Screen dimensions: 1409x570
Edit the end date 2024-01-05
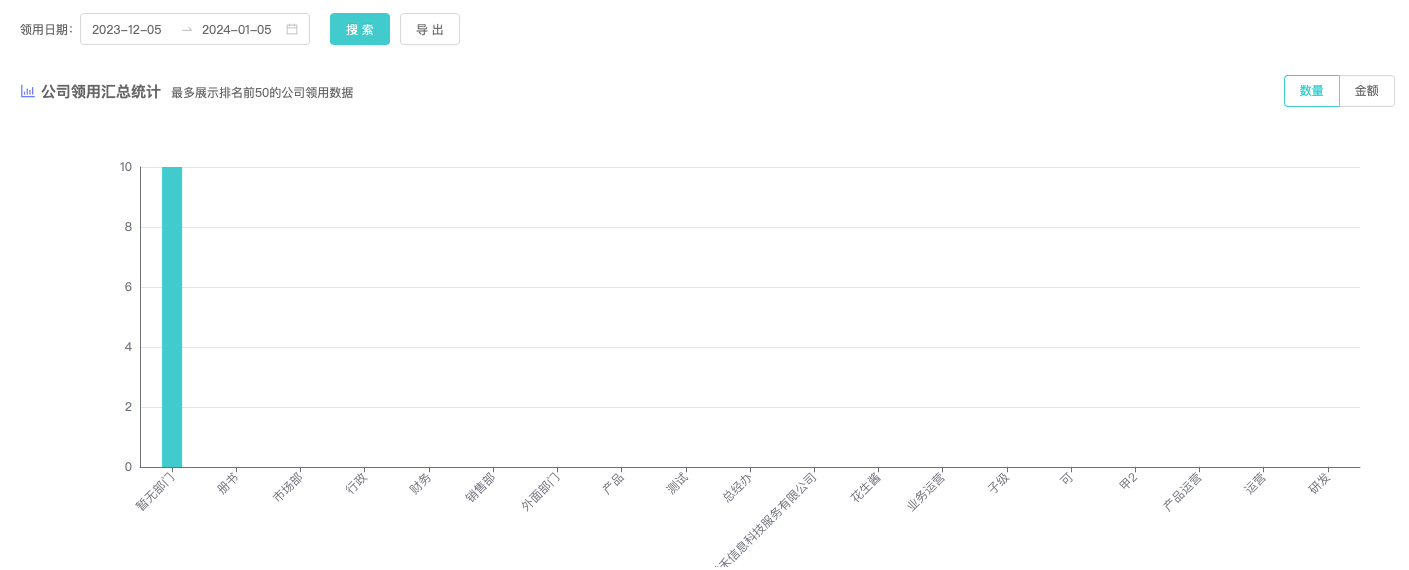237,30
